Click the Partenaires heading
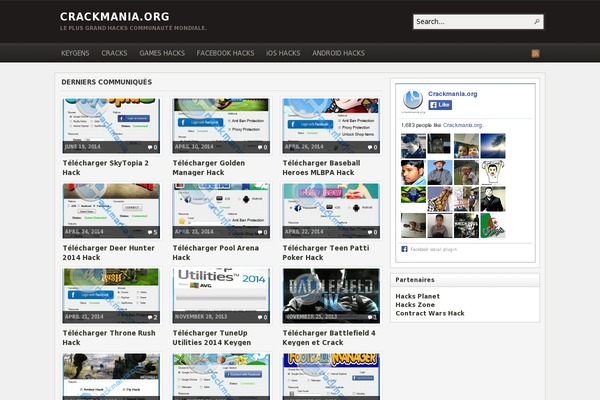Screen dimensions: 600x400 coord(415,279)
